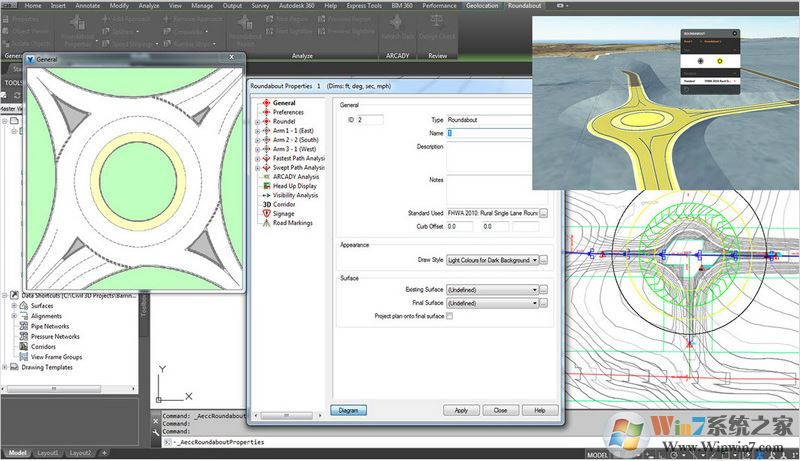
Task: Enable Project plan onto final surface
Action: pos(450,316)
